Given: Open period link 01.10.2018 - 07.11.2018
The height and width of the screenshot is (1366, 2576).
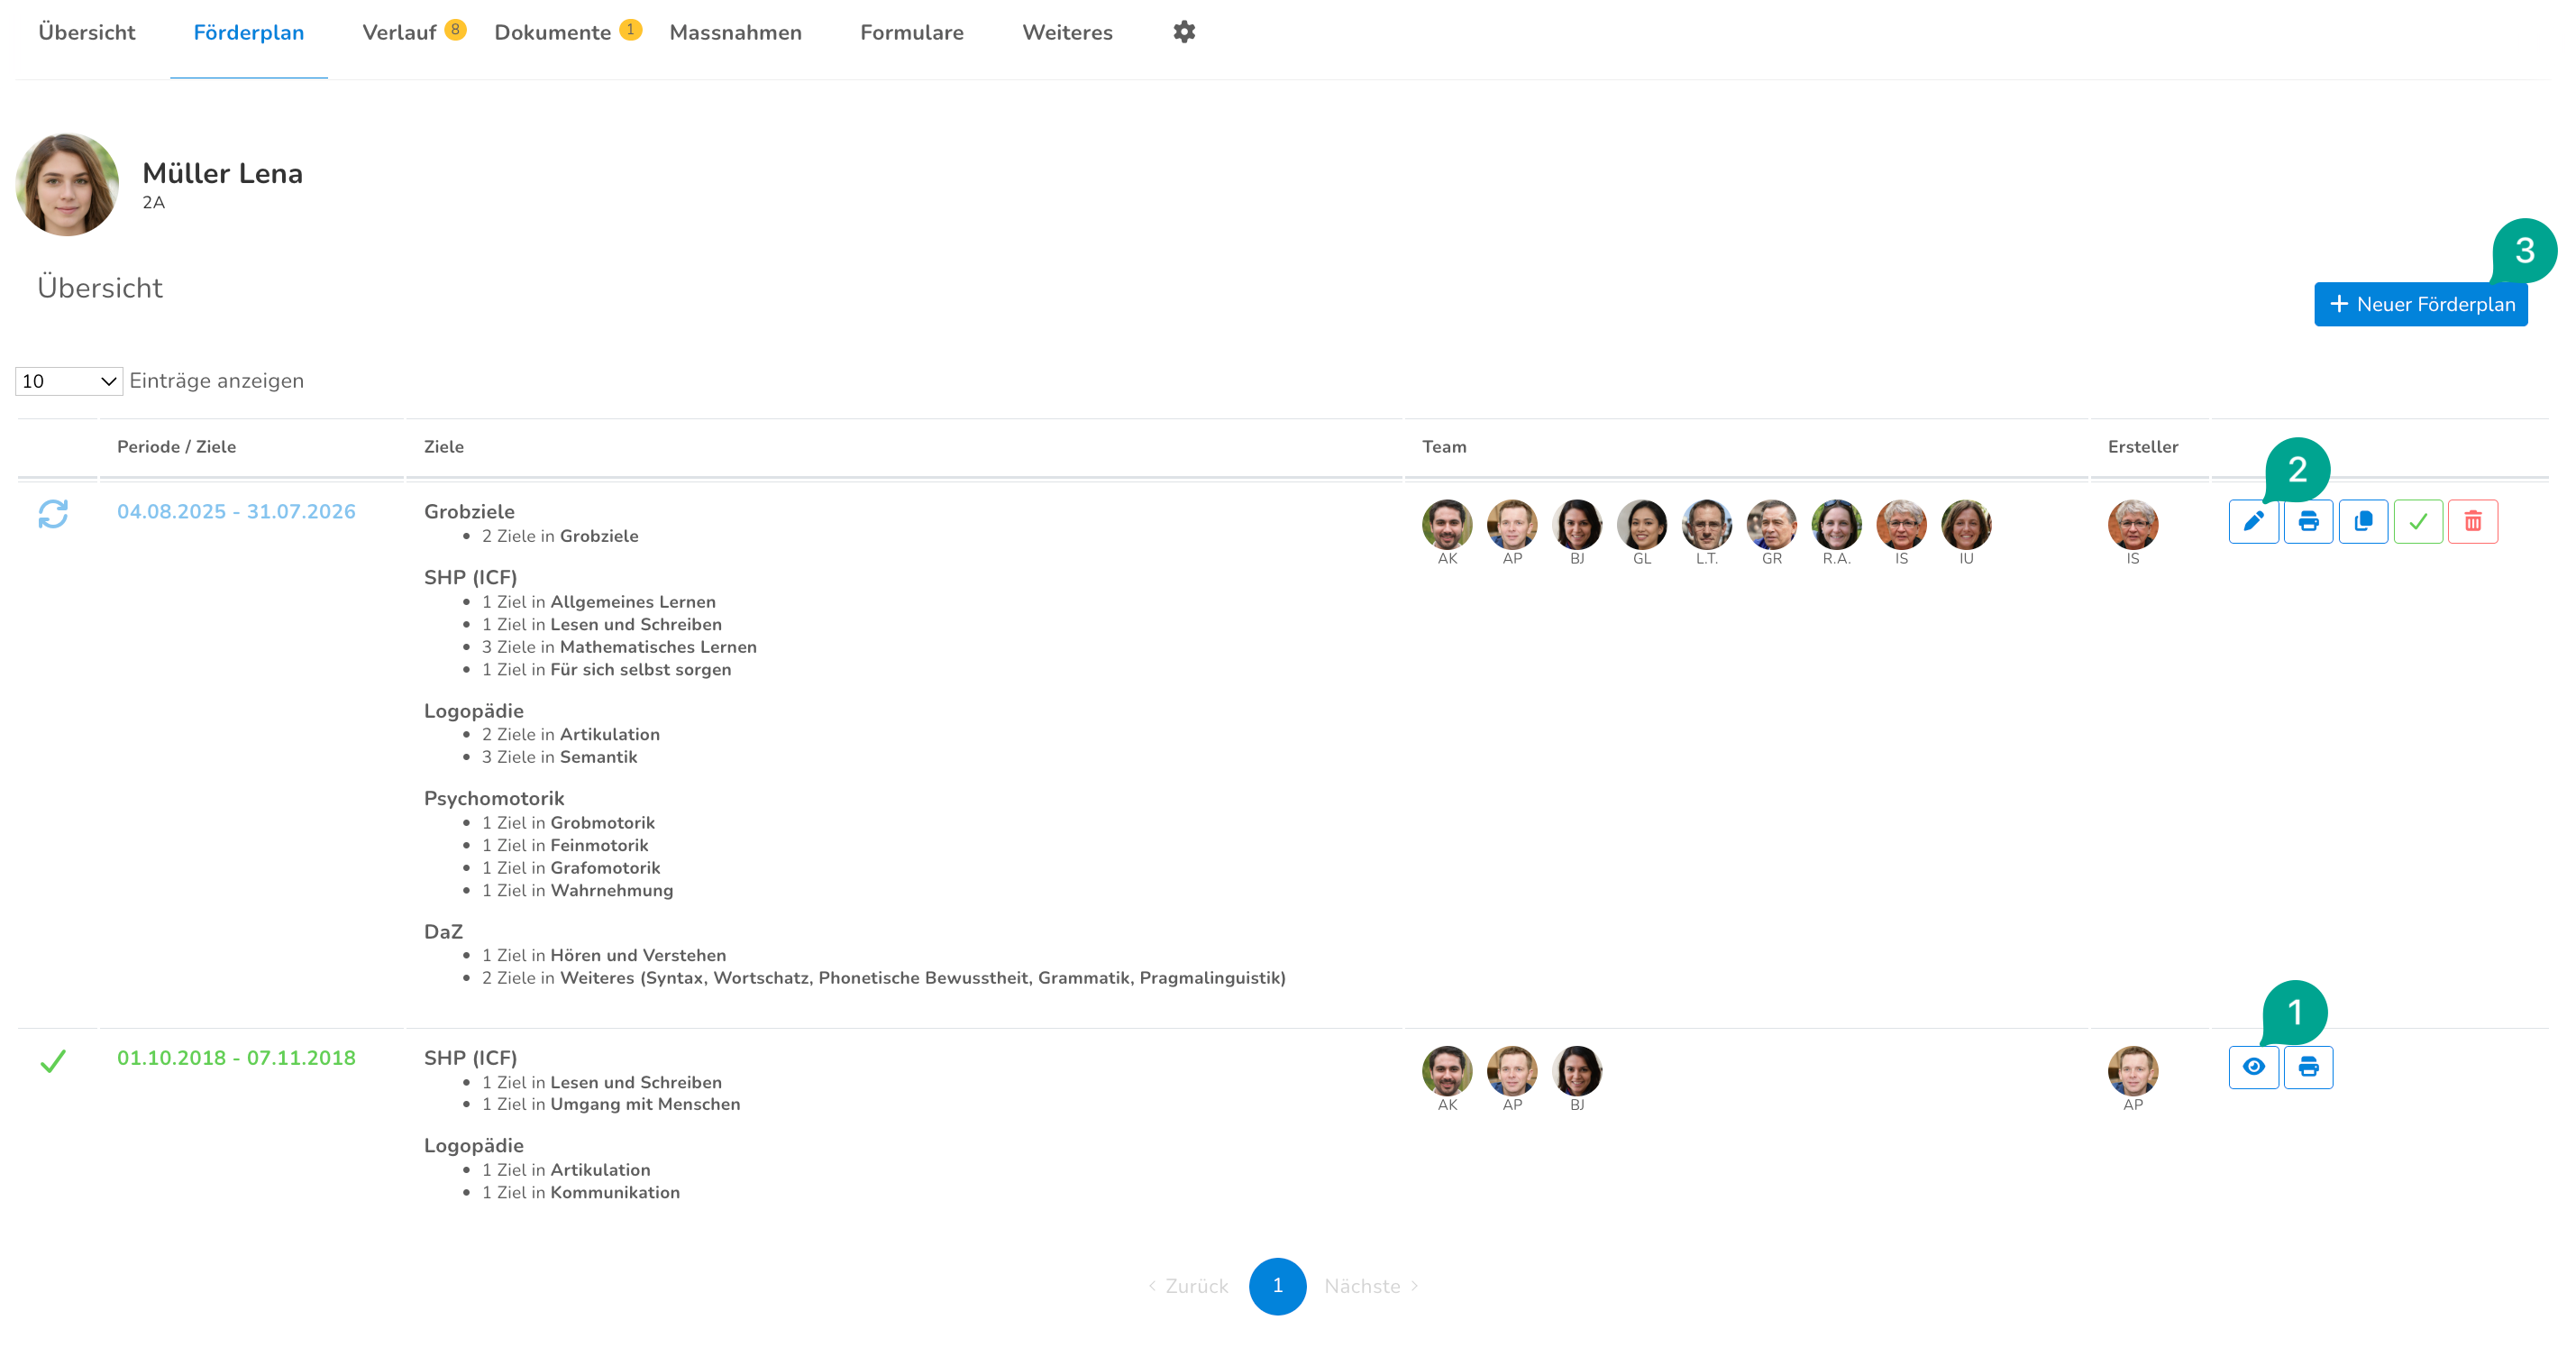Looking at the screenshot, I should tap(236, 1057).
